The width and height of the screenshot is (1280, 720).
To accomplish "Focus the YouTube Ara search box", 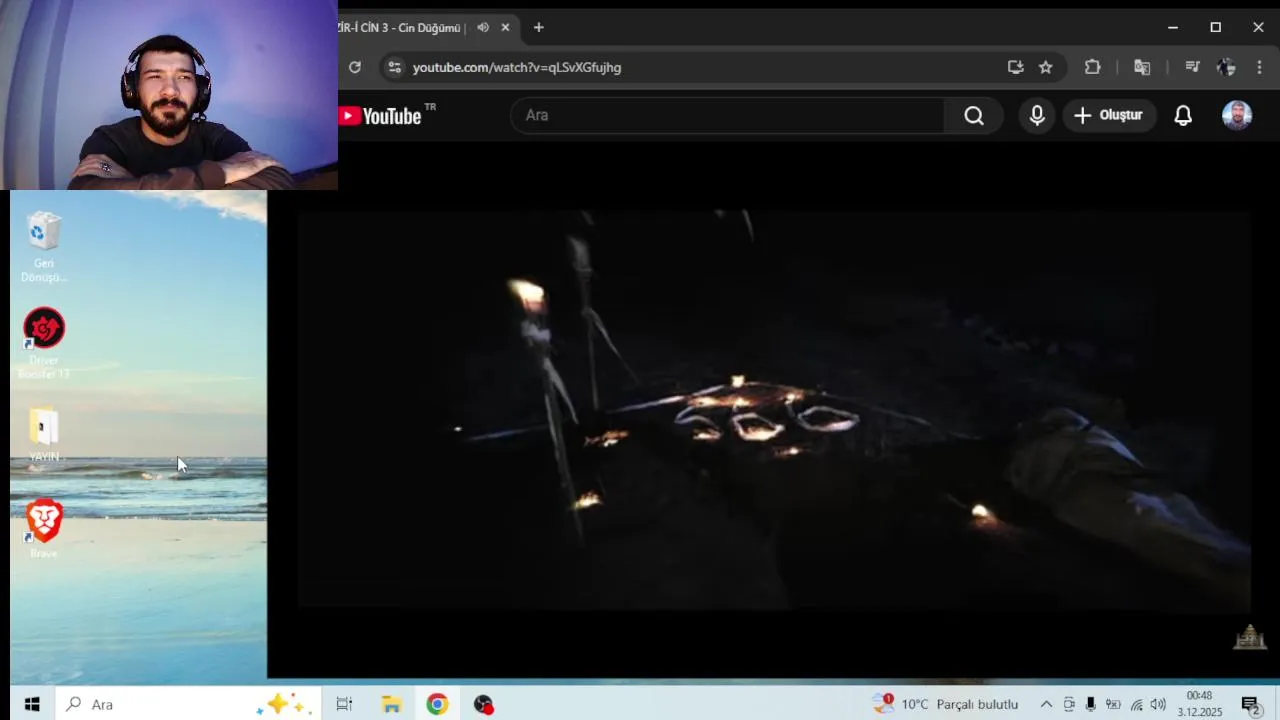I will click(x=727, y=115).
